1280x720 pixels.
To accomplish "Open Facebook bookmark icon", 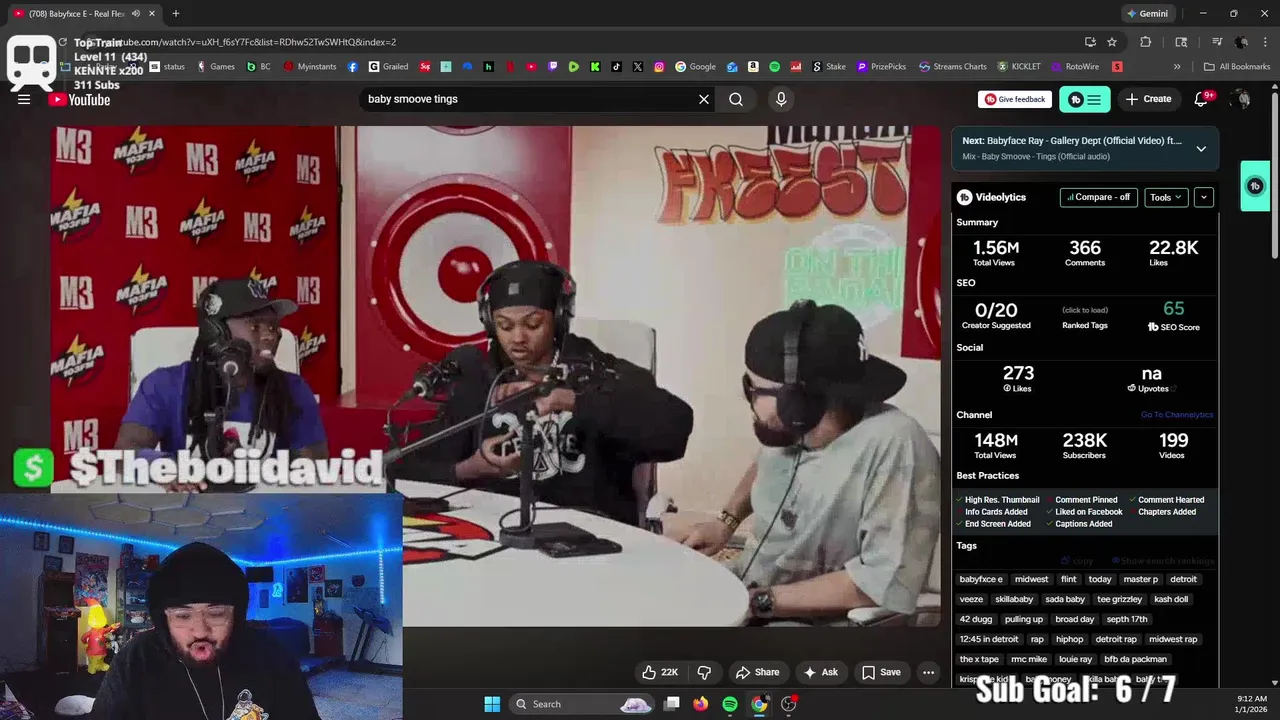I will click(353, 67).
